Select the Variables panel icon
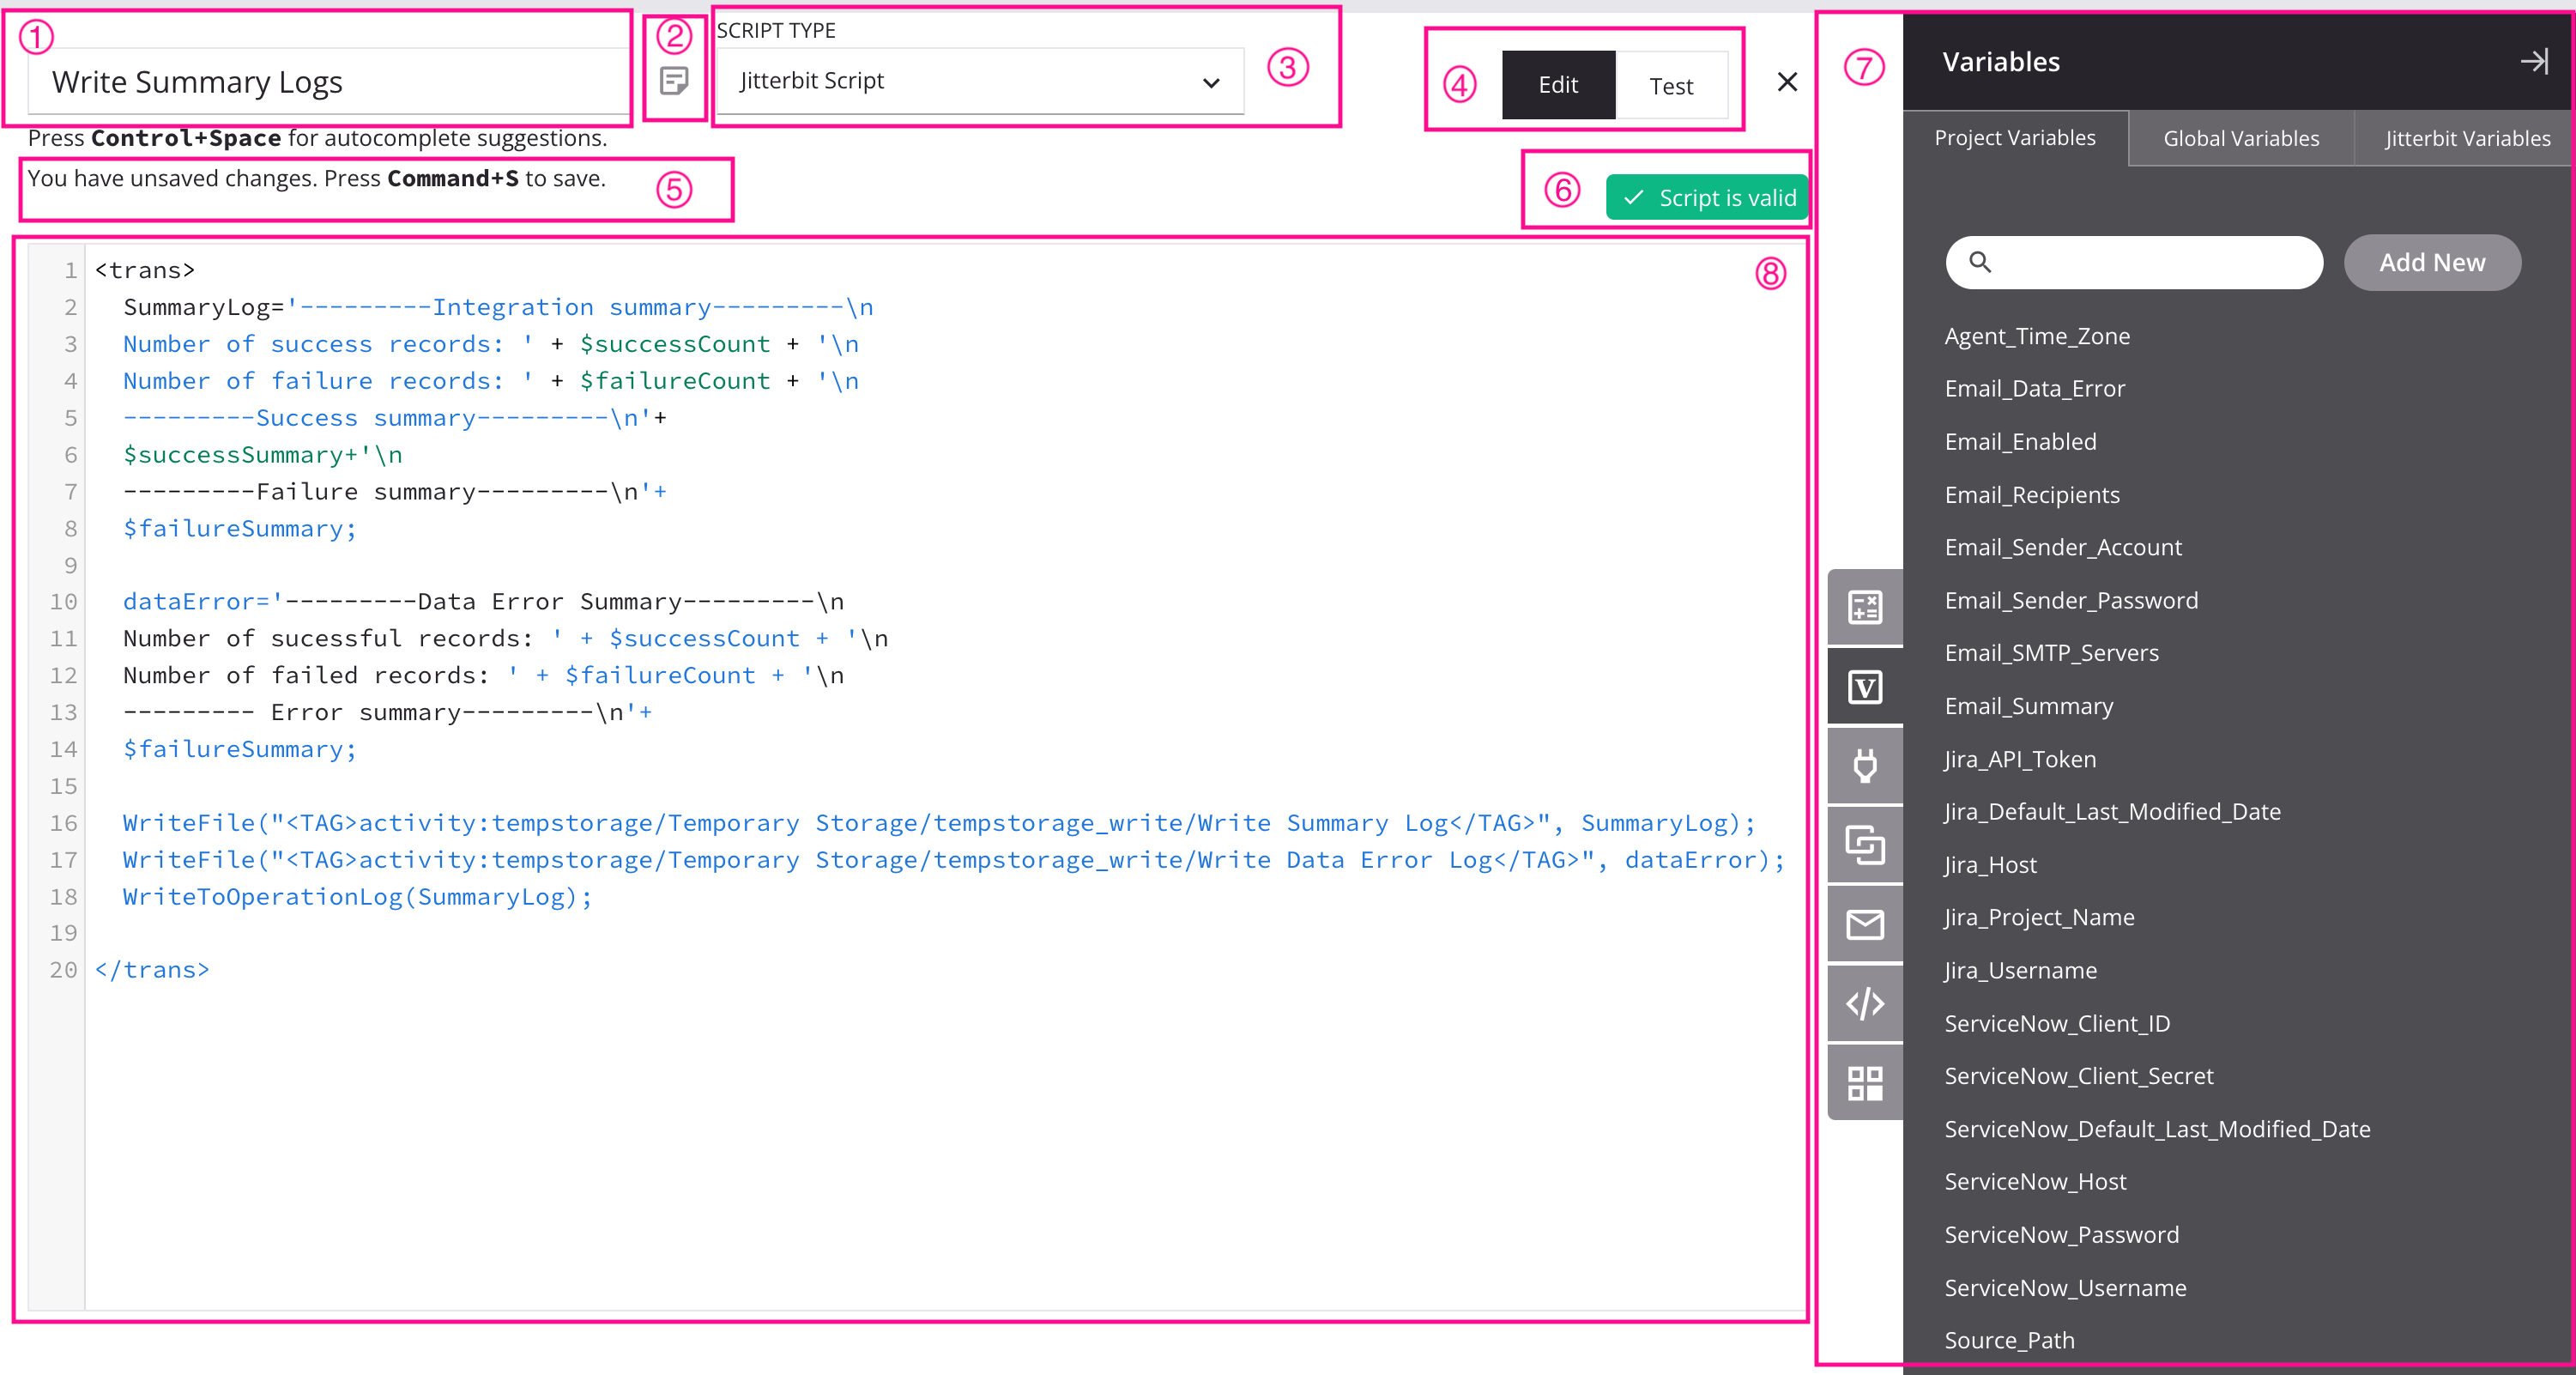 pyautogui.click(x=1865, y=688)
